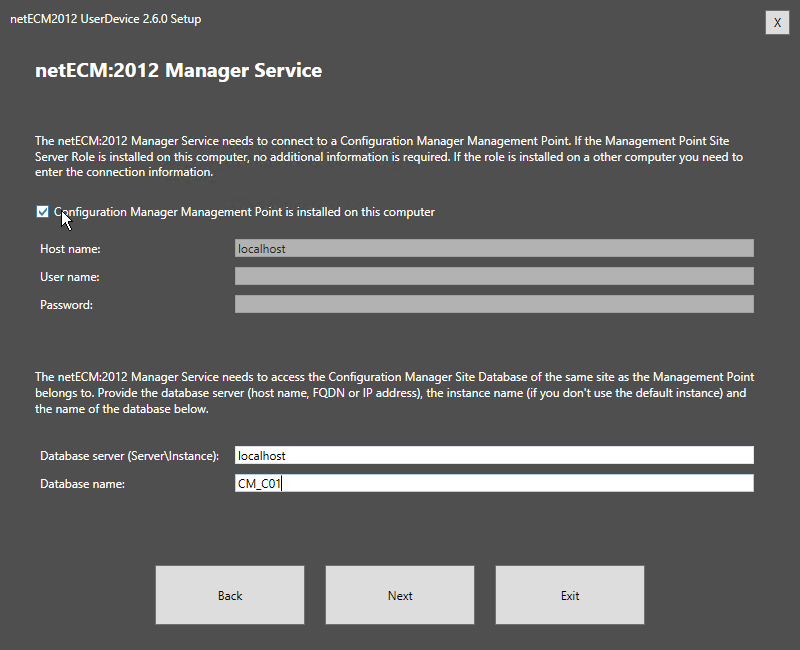Exit the setup wizard

tap(570, 595)
